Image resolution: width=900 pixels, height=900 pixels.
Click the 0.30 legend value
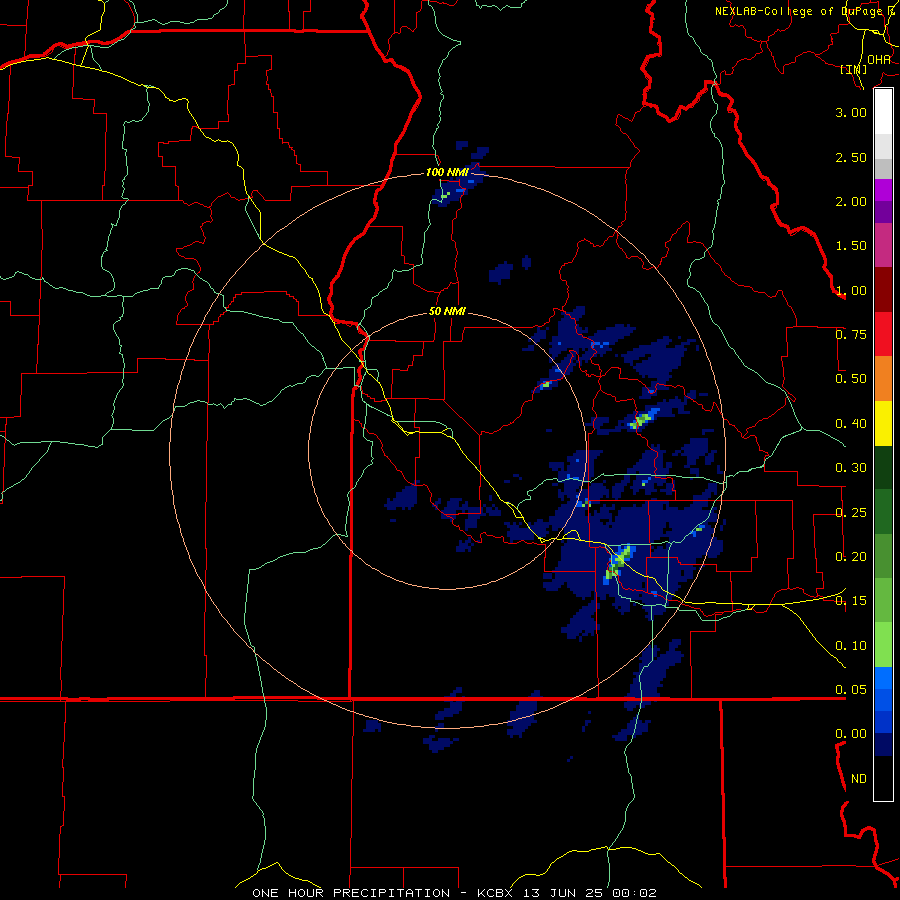click(851, 468)
